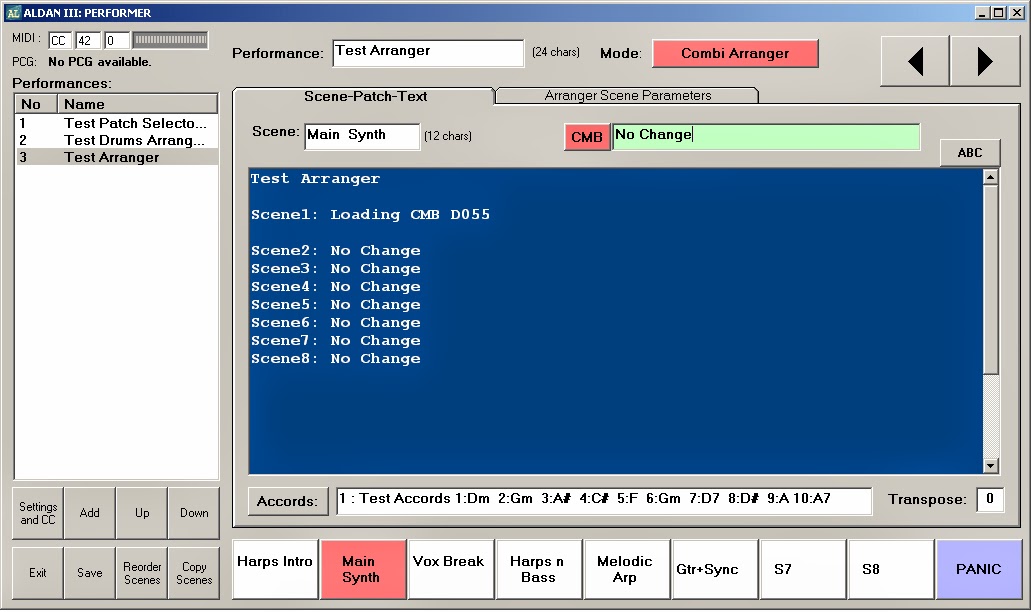Open Reorder Scenes
The height and width of the screenshot is (612, 1031).
click(x=142, y=573)
